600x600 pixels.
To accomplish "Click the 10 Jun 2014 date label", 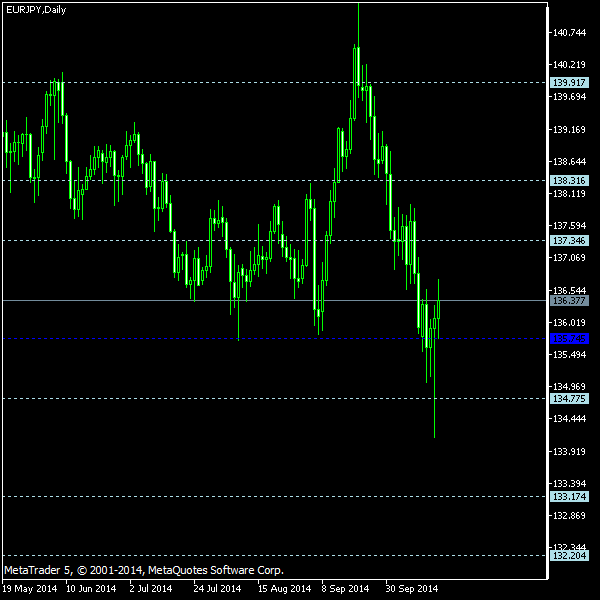I will coord(91,589).
